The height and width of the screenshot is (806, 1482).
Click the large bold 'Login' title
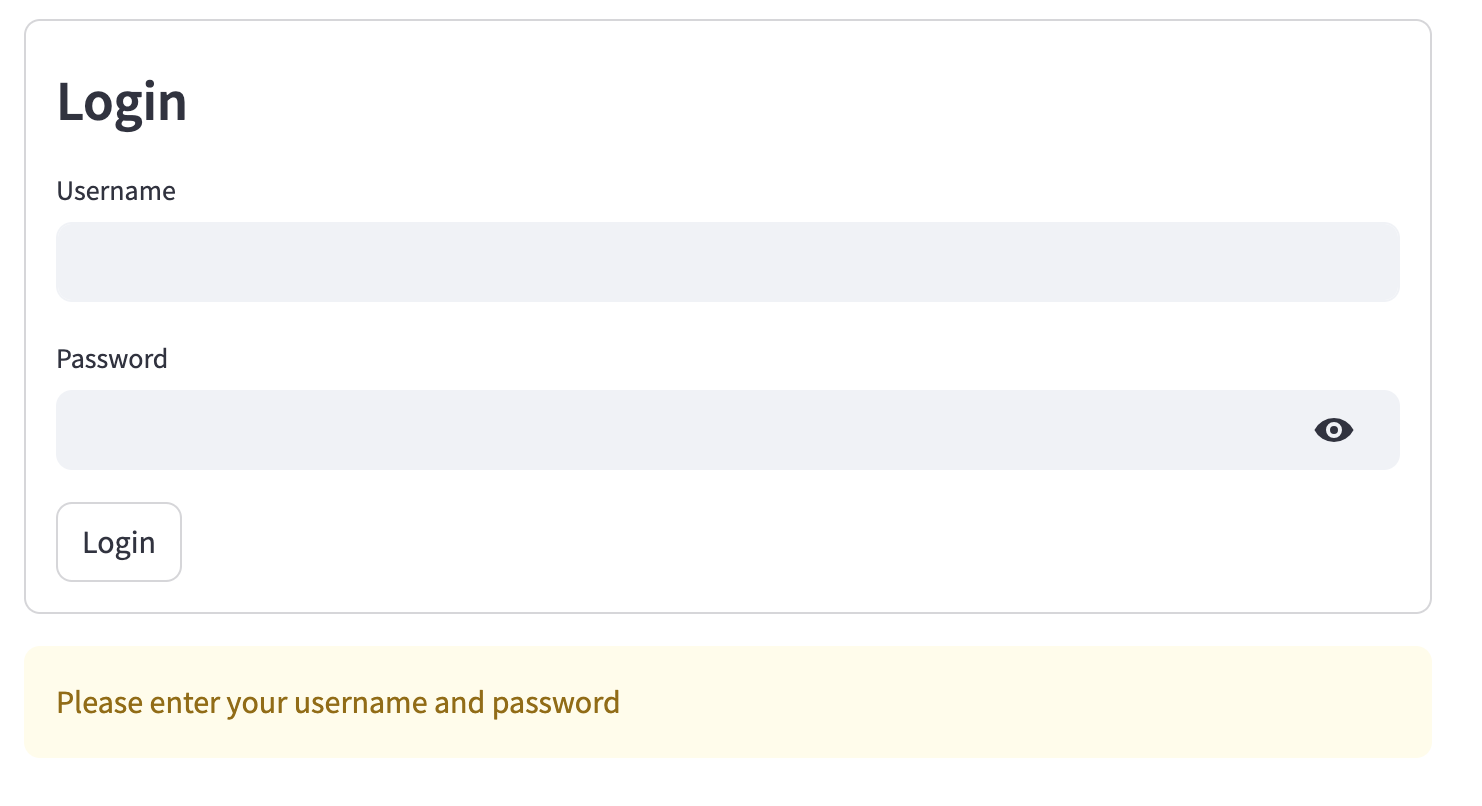pos(122,102)
